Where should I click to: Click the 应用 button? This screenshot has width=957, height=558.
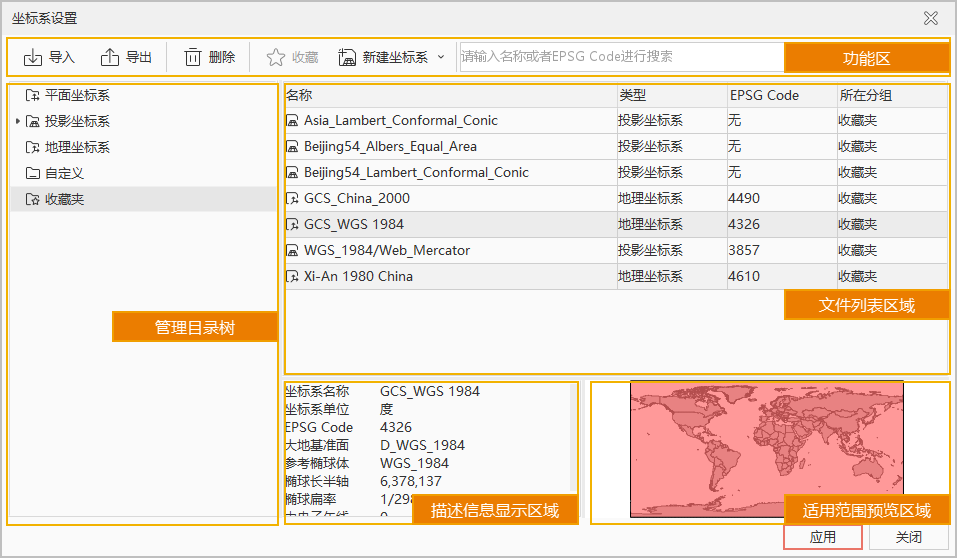point(823,537)
